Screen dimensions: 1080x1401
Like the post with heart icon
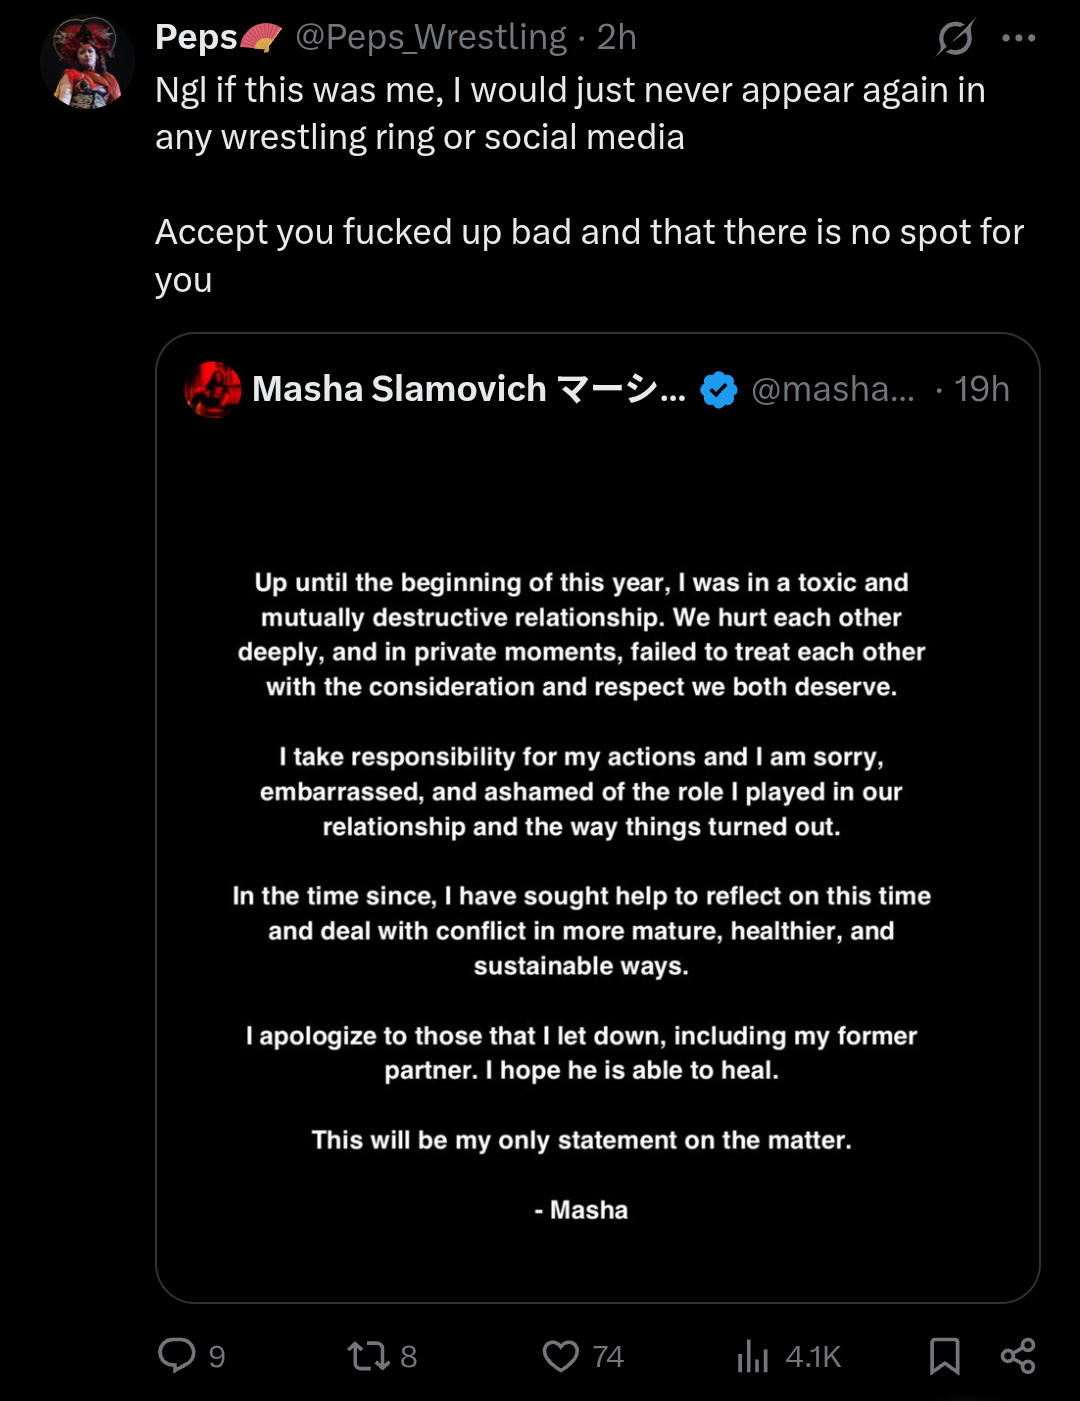tap(560, 1356)
